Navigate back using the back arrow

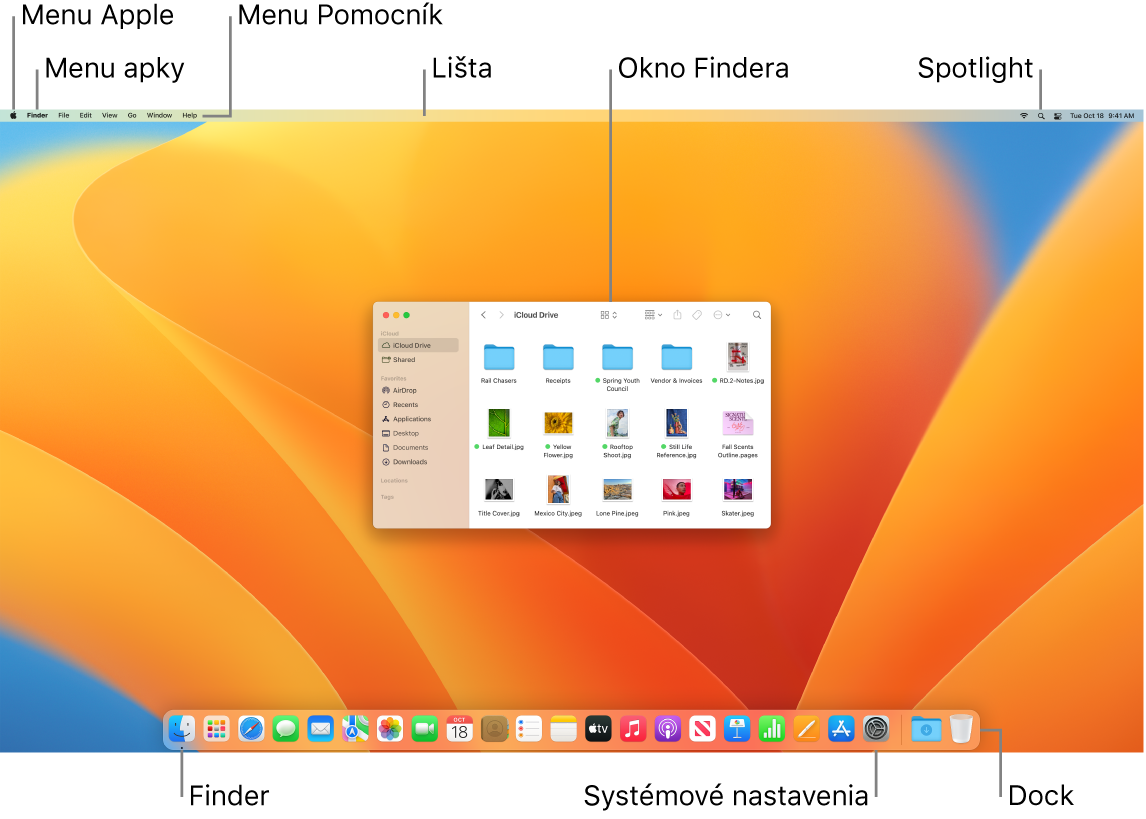483,314
